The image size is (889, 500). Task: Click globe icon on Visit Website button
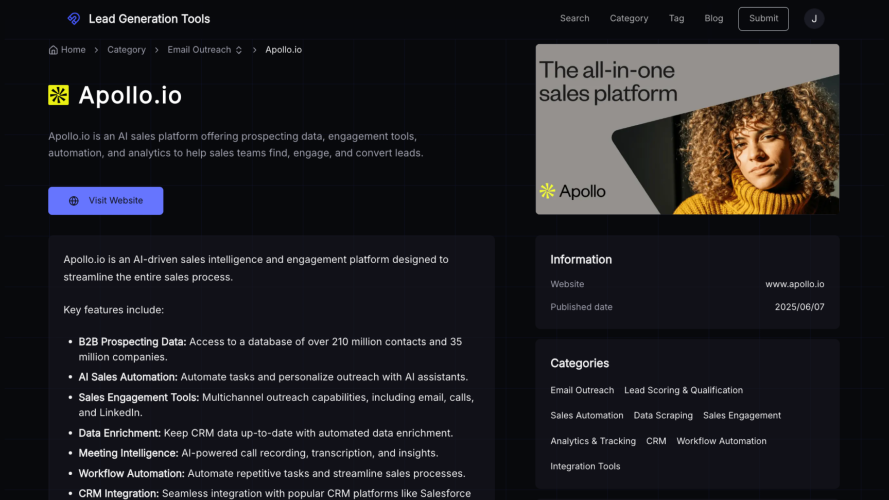[74, 201]
